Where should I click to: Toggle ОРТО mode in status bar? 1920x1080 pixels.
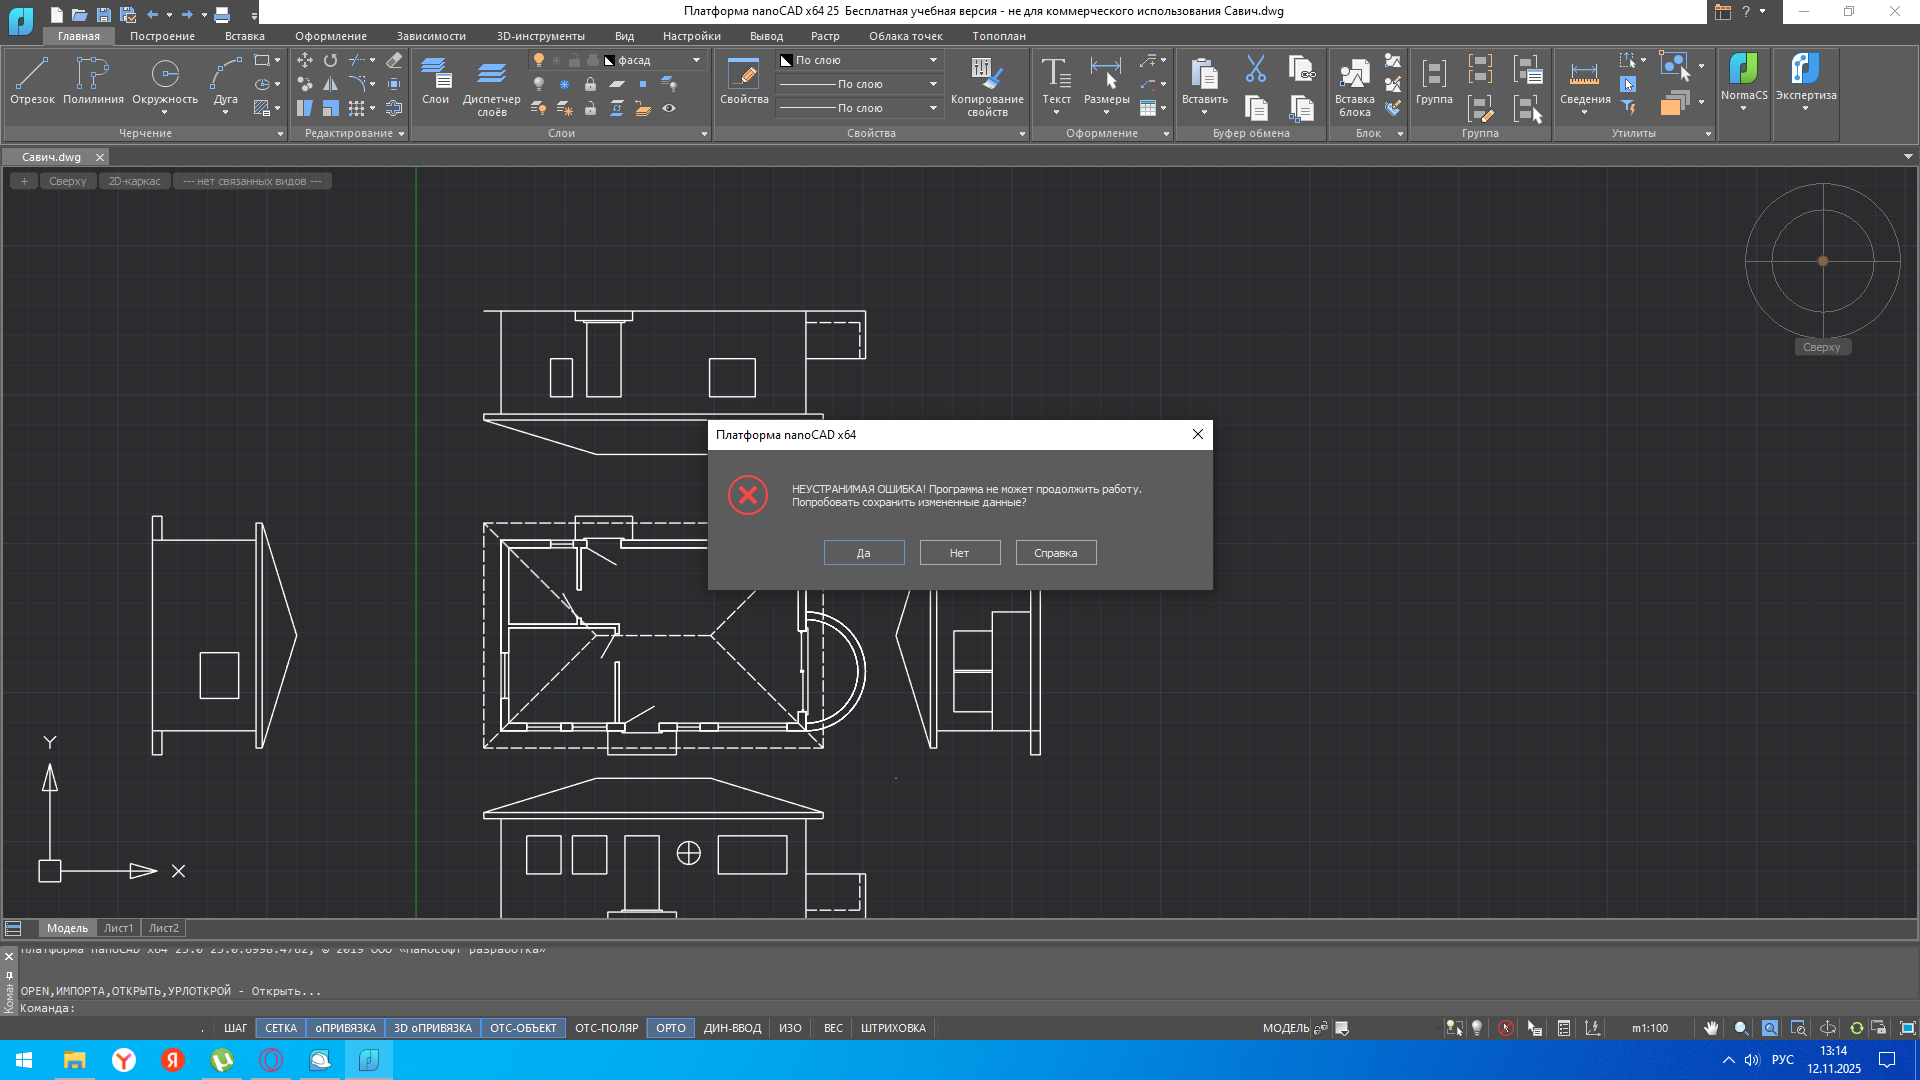click(x=671, y=1028)
